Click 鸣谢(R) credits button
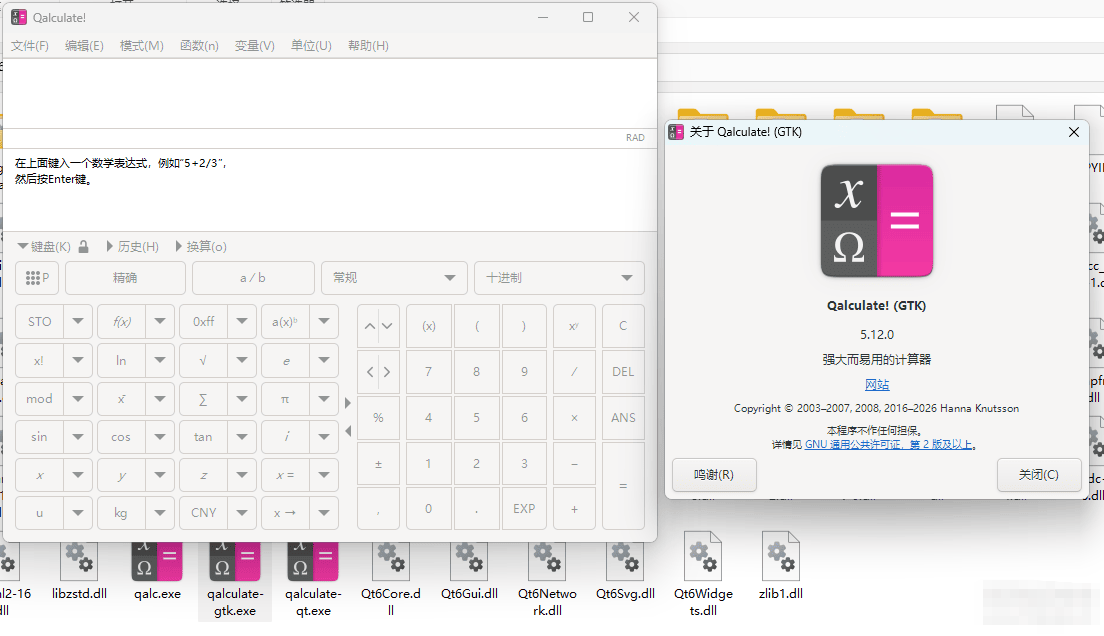 click(714, 475)
